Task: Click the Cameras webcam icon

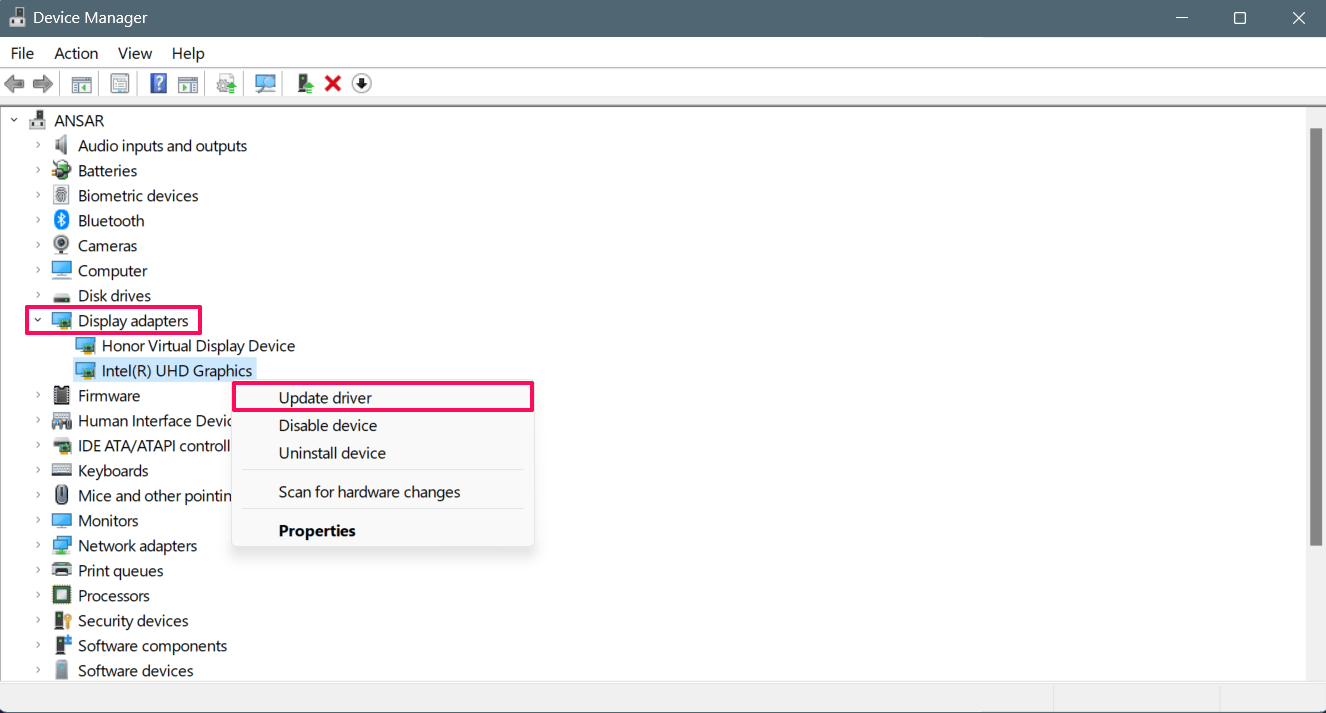Action: (x=62, y=245)
